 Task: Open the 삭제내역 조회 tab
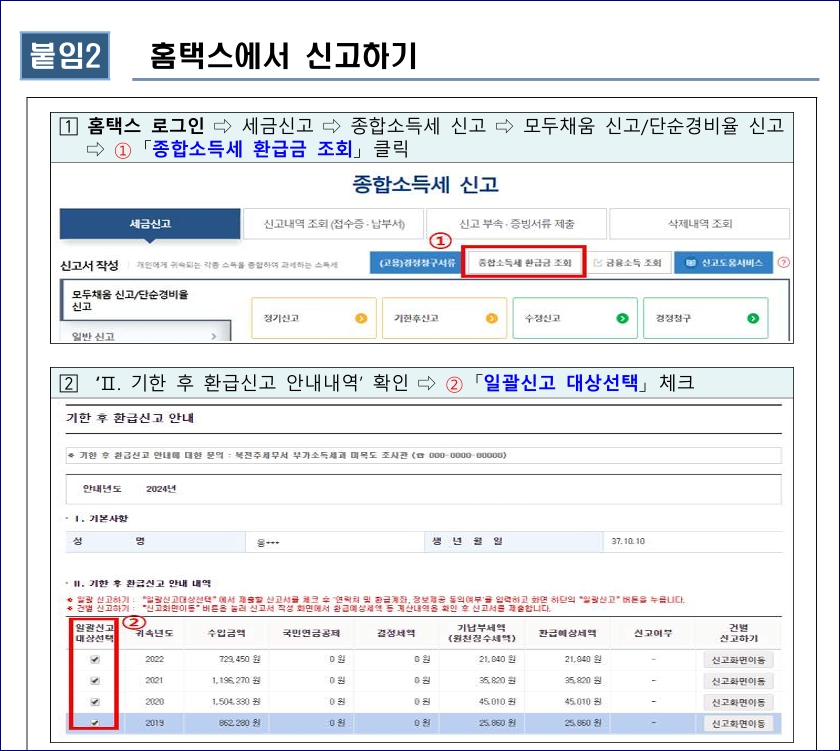[700, 222]
